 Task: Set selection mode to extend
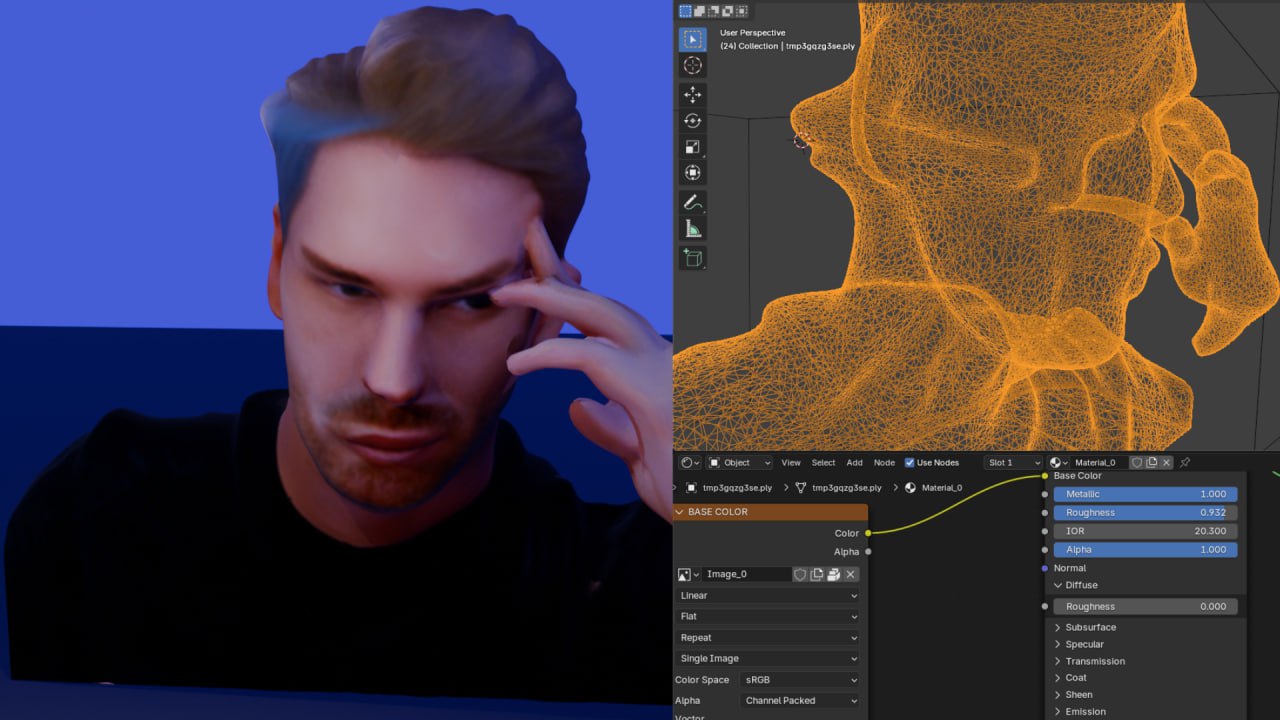(x=700, y=11)
